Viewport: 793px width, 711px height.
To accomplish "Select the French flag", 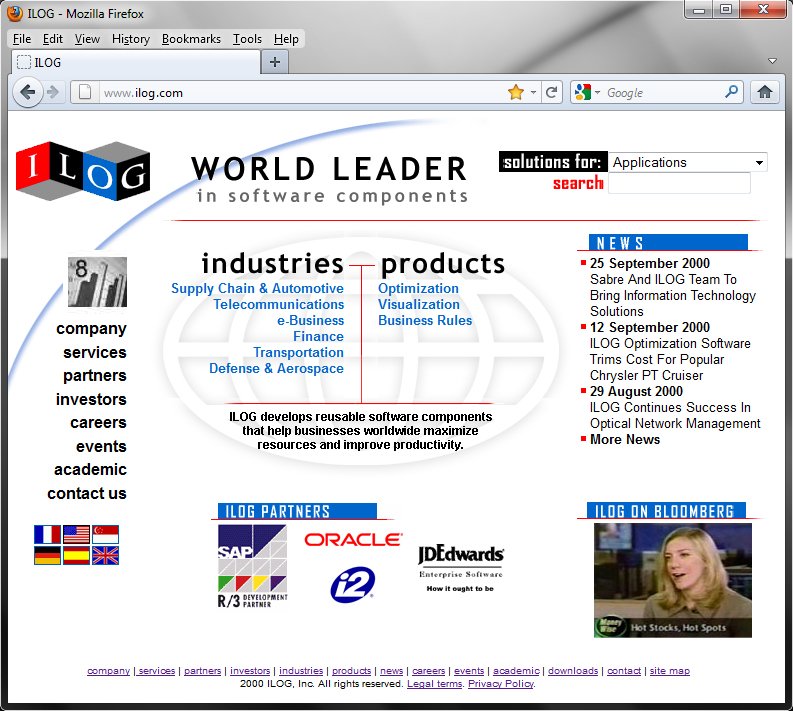I will (x=47, y=535).
